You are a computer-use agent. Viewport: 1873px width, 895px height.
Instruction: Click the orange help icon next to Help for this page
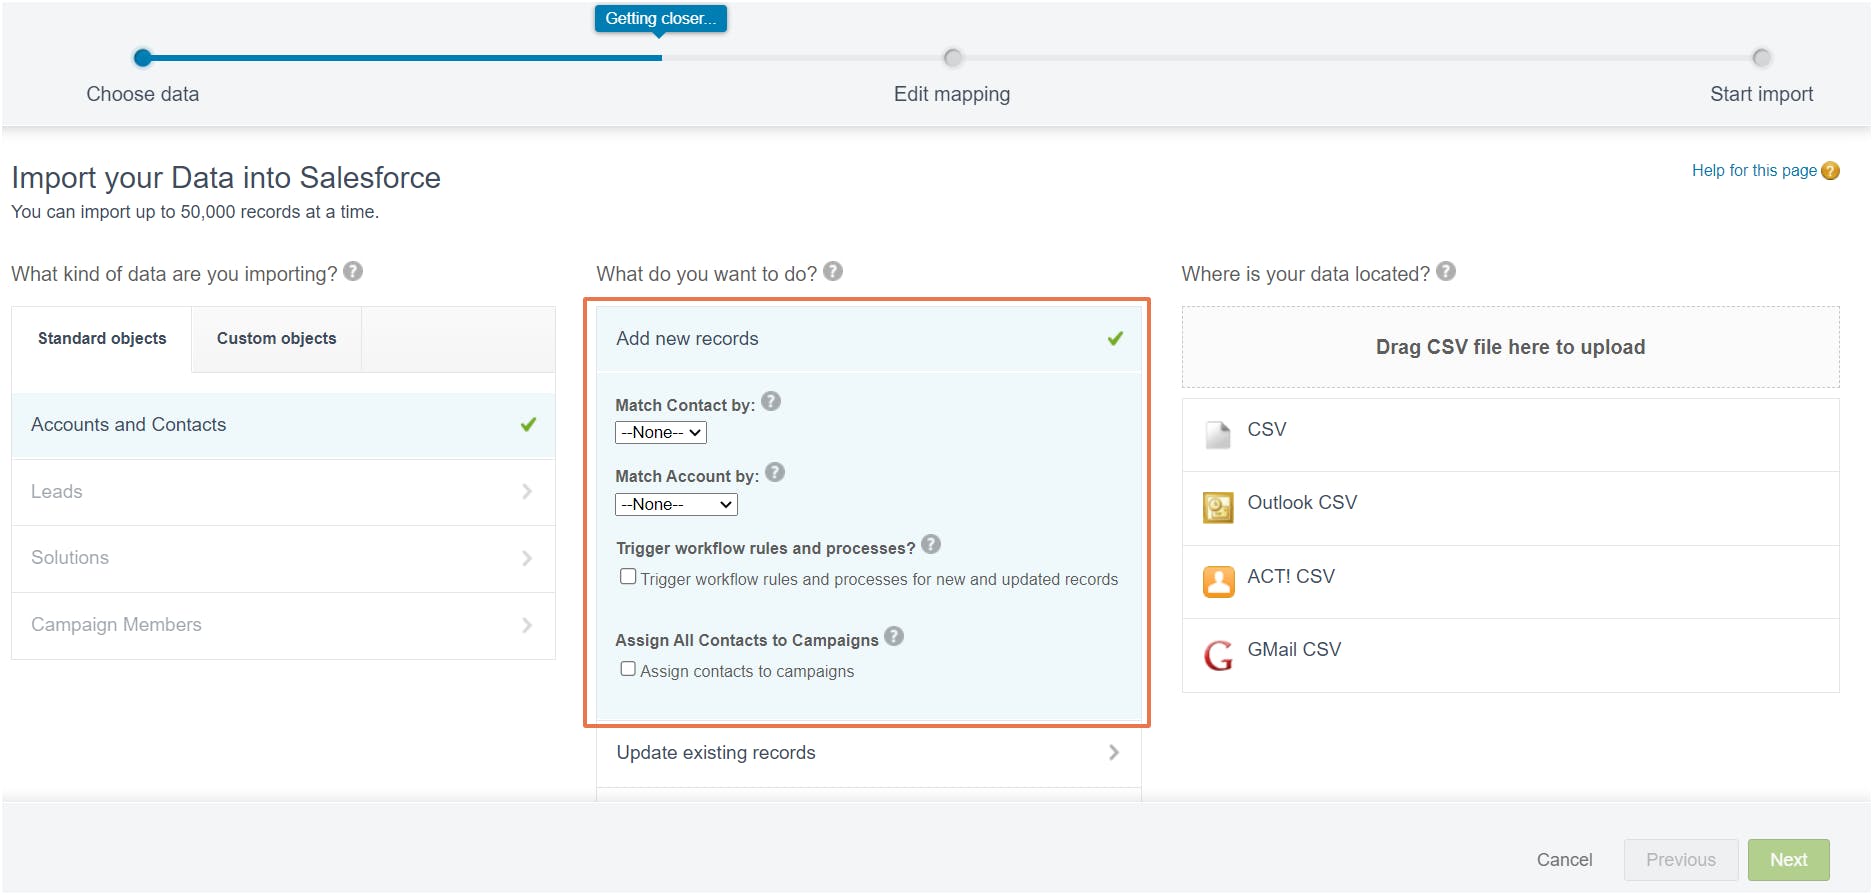1831,171
